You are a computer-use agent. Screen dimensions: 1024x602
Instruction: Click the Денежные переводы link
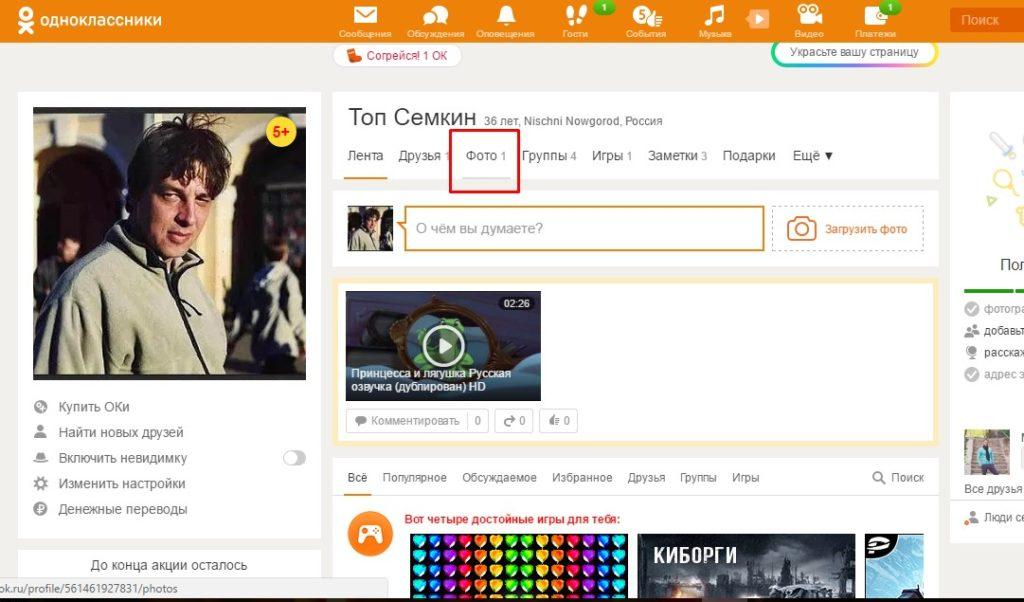pos(123,509)
